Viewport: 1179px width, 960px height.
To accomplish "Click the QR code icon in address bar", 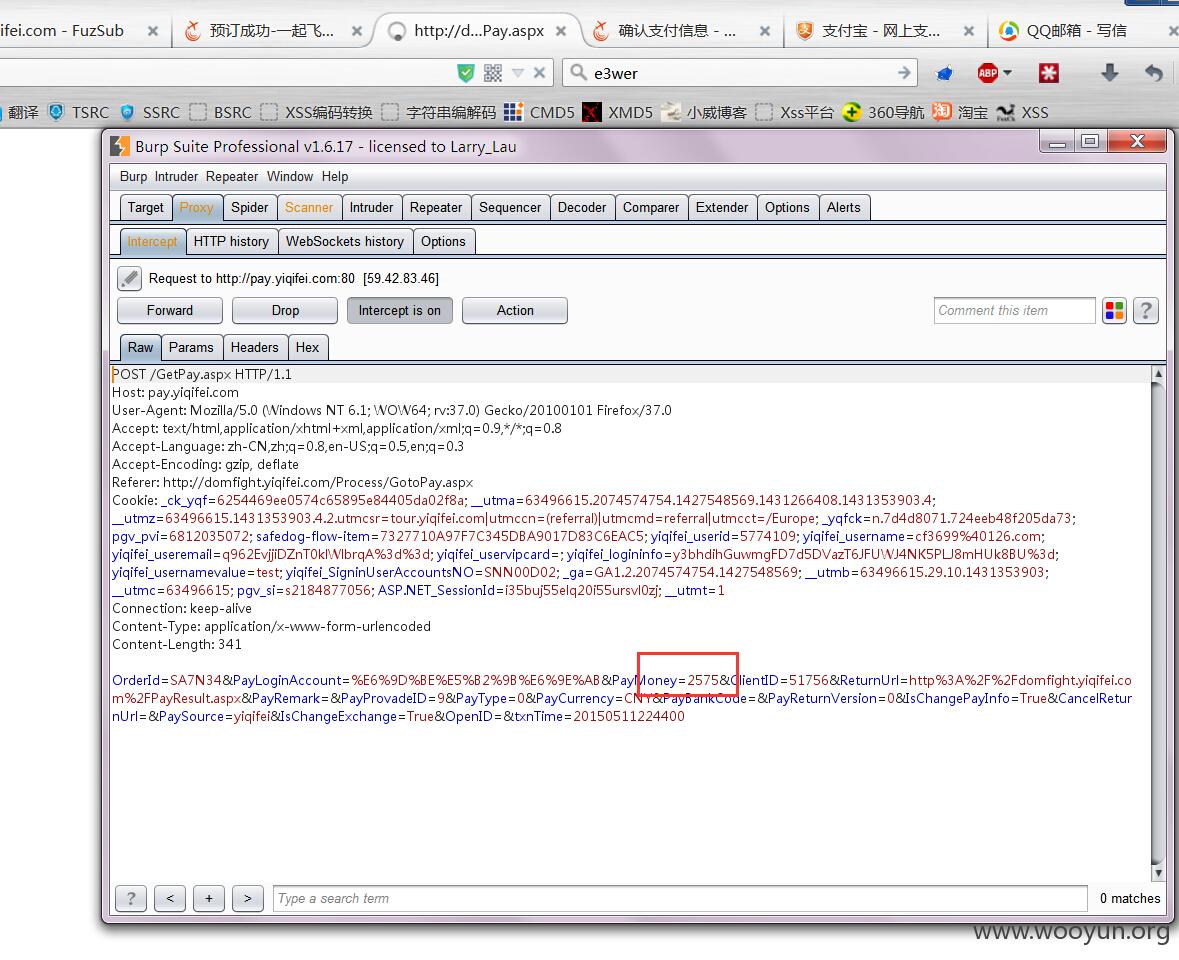I will click(x=493, y=73).
